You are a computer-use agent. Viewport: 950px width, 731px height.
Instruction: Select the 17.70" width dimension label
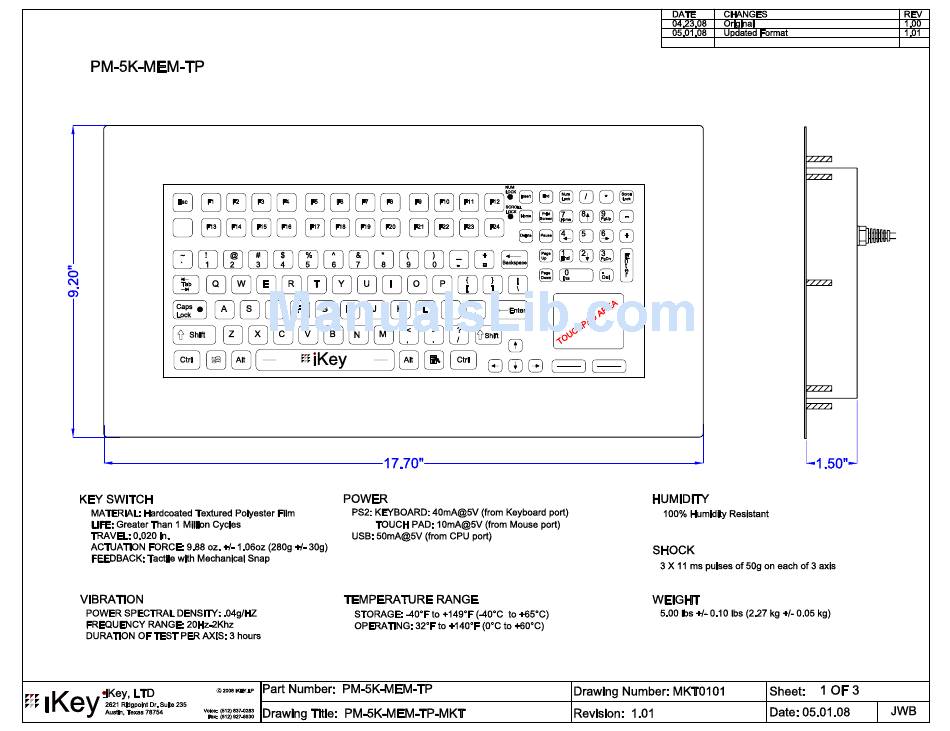click(x=403, y=463)
